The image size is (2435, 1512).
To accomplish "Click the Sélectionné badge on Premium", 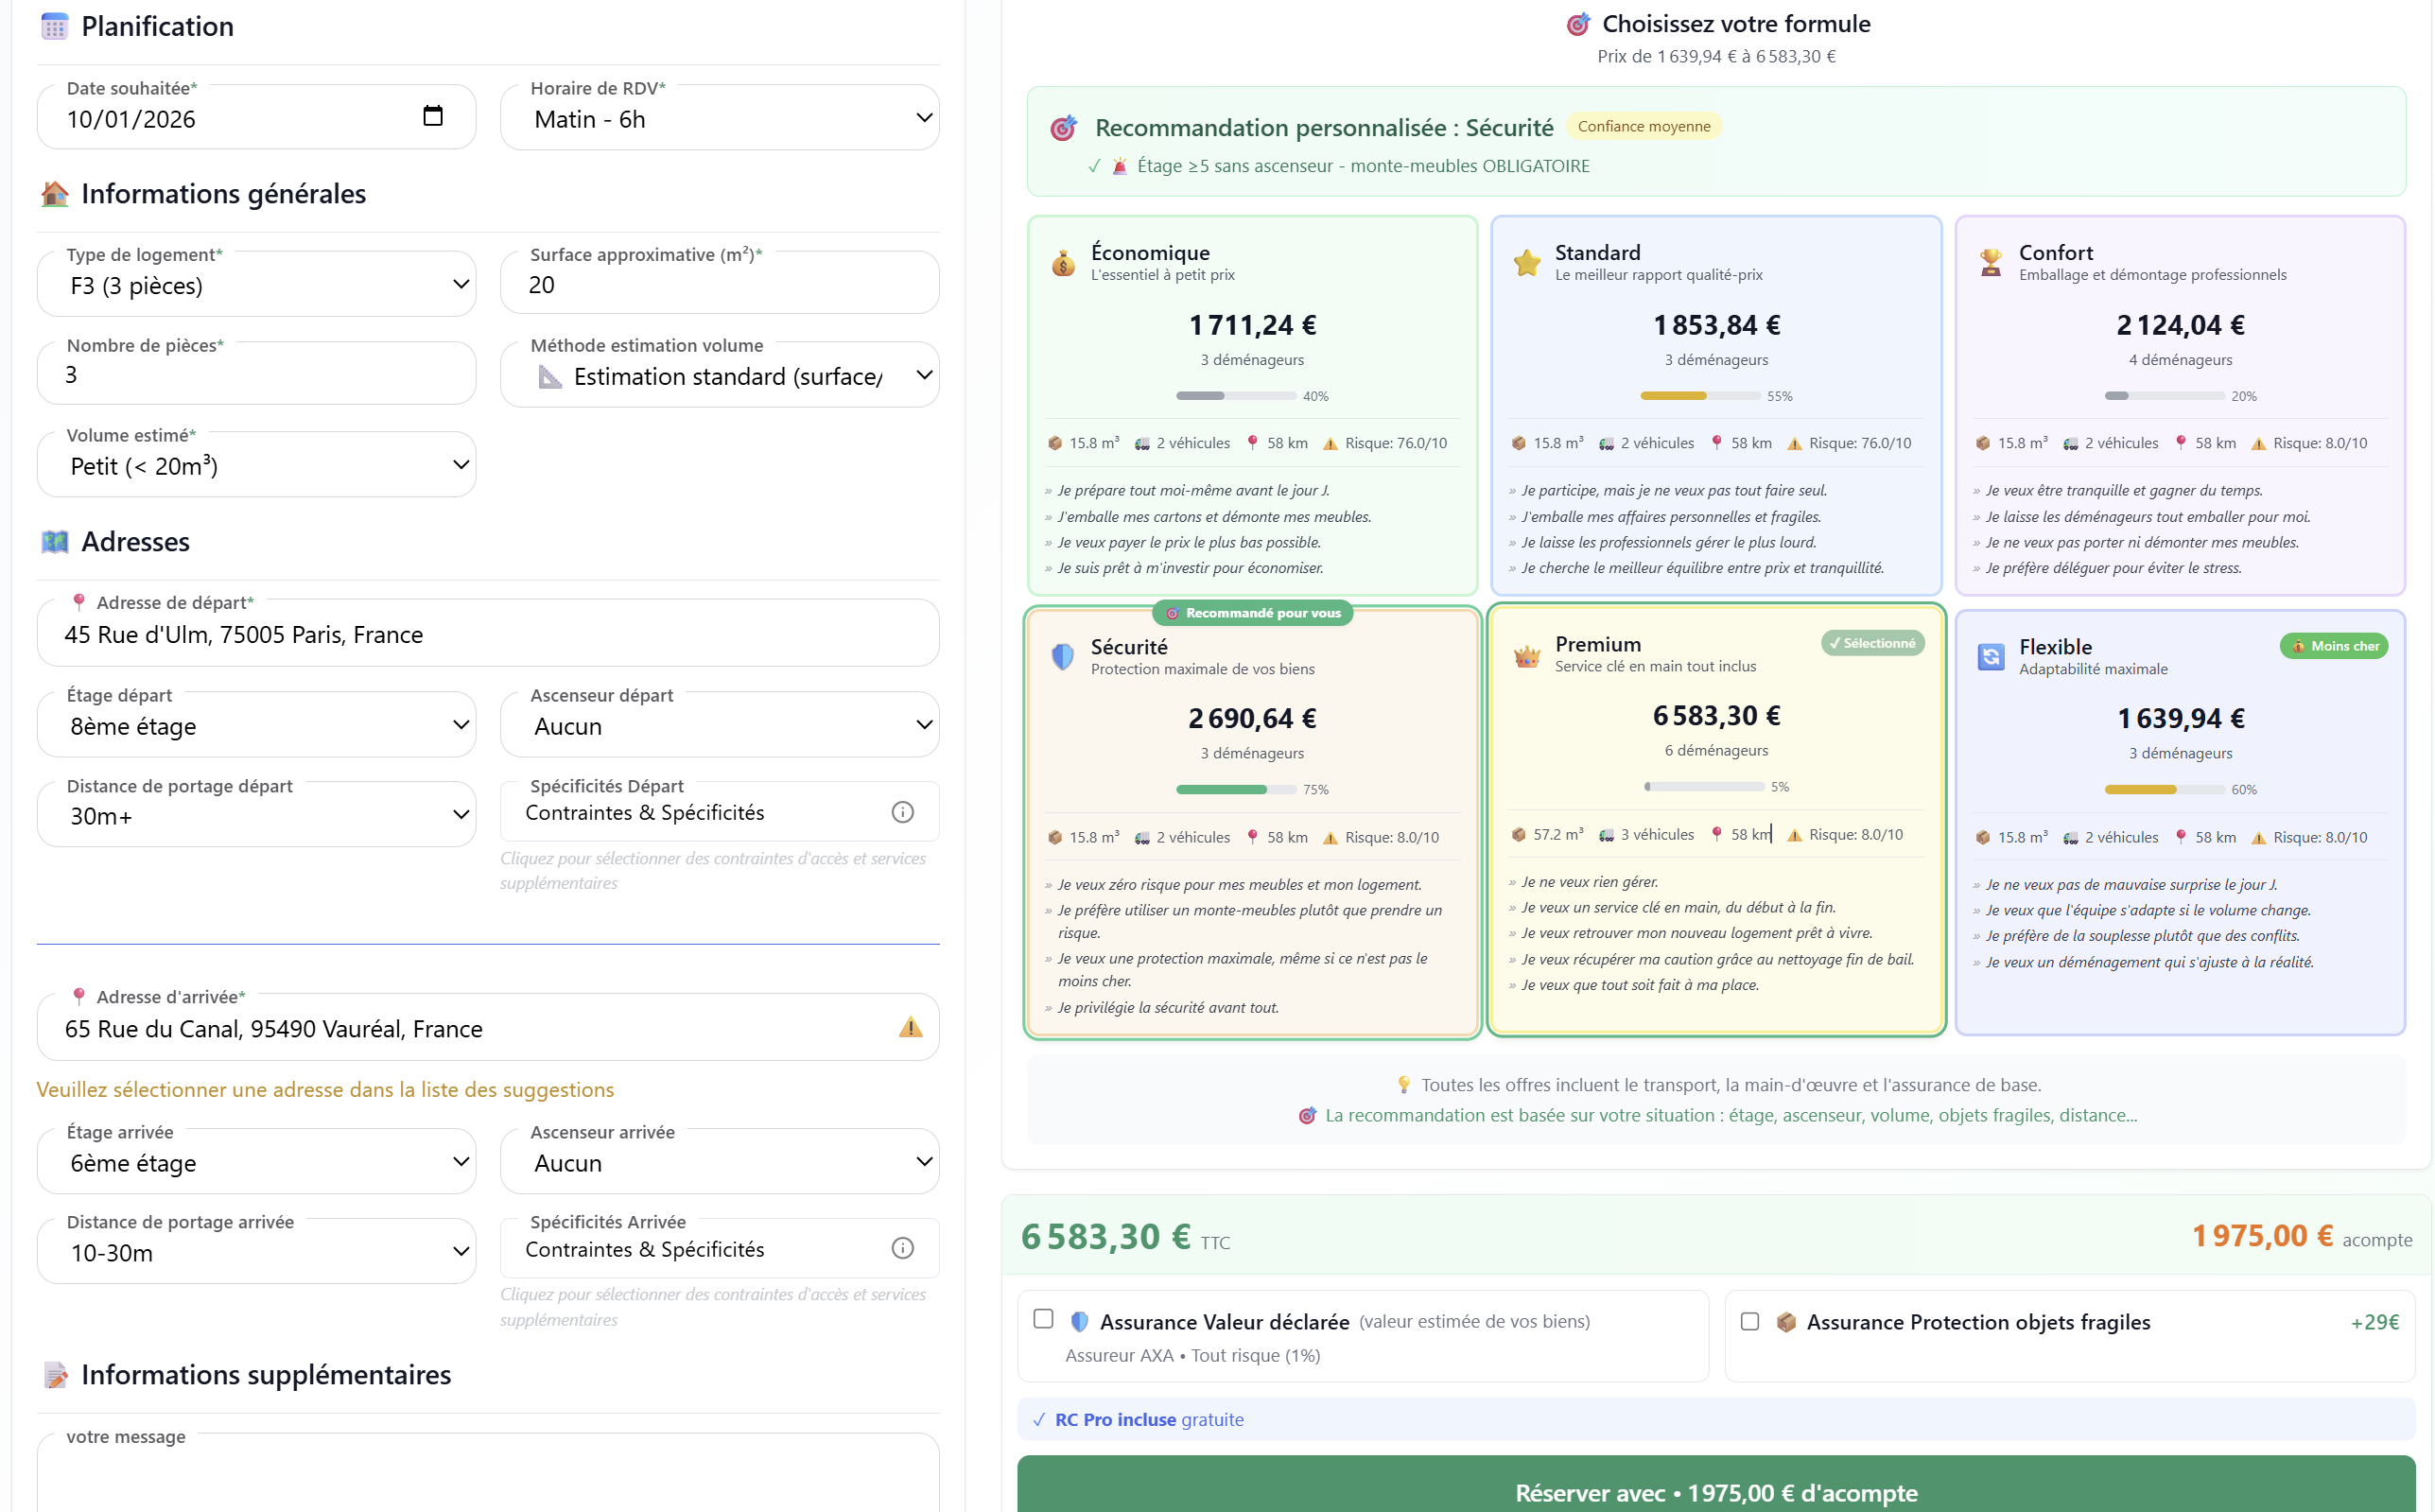I will click(1872, 643).
